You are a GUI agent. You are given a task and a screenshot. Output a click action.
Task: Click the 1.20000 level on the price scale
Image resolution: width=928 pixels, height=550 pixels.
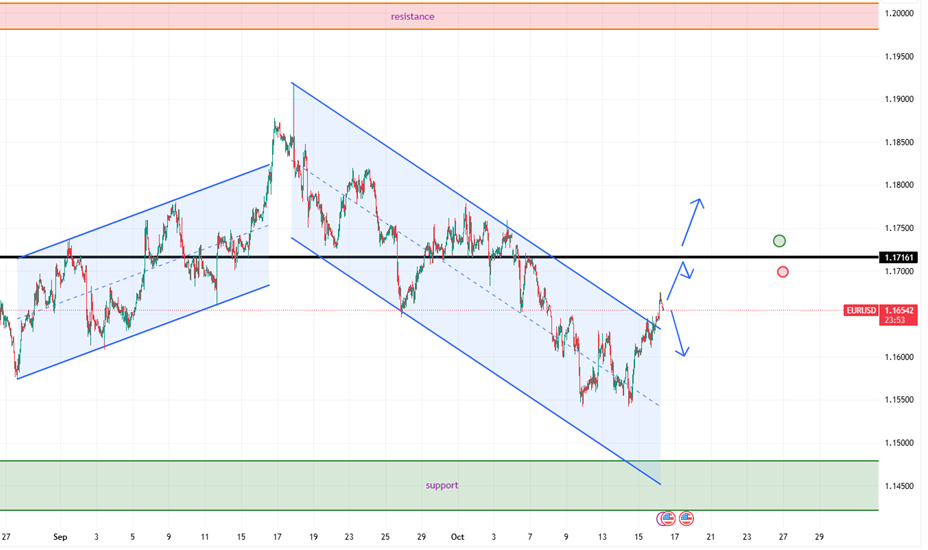click(900, 13)
